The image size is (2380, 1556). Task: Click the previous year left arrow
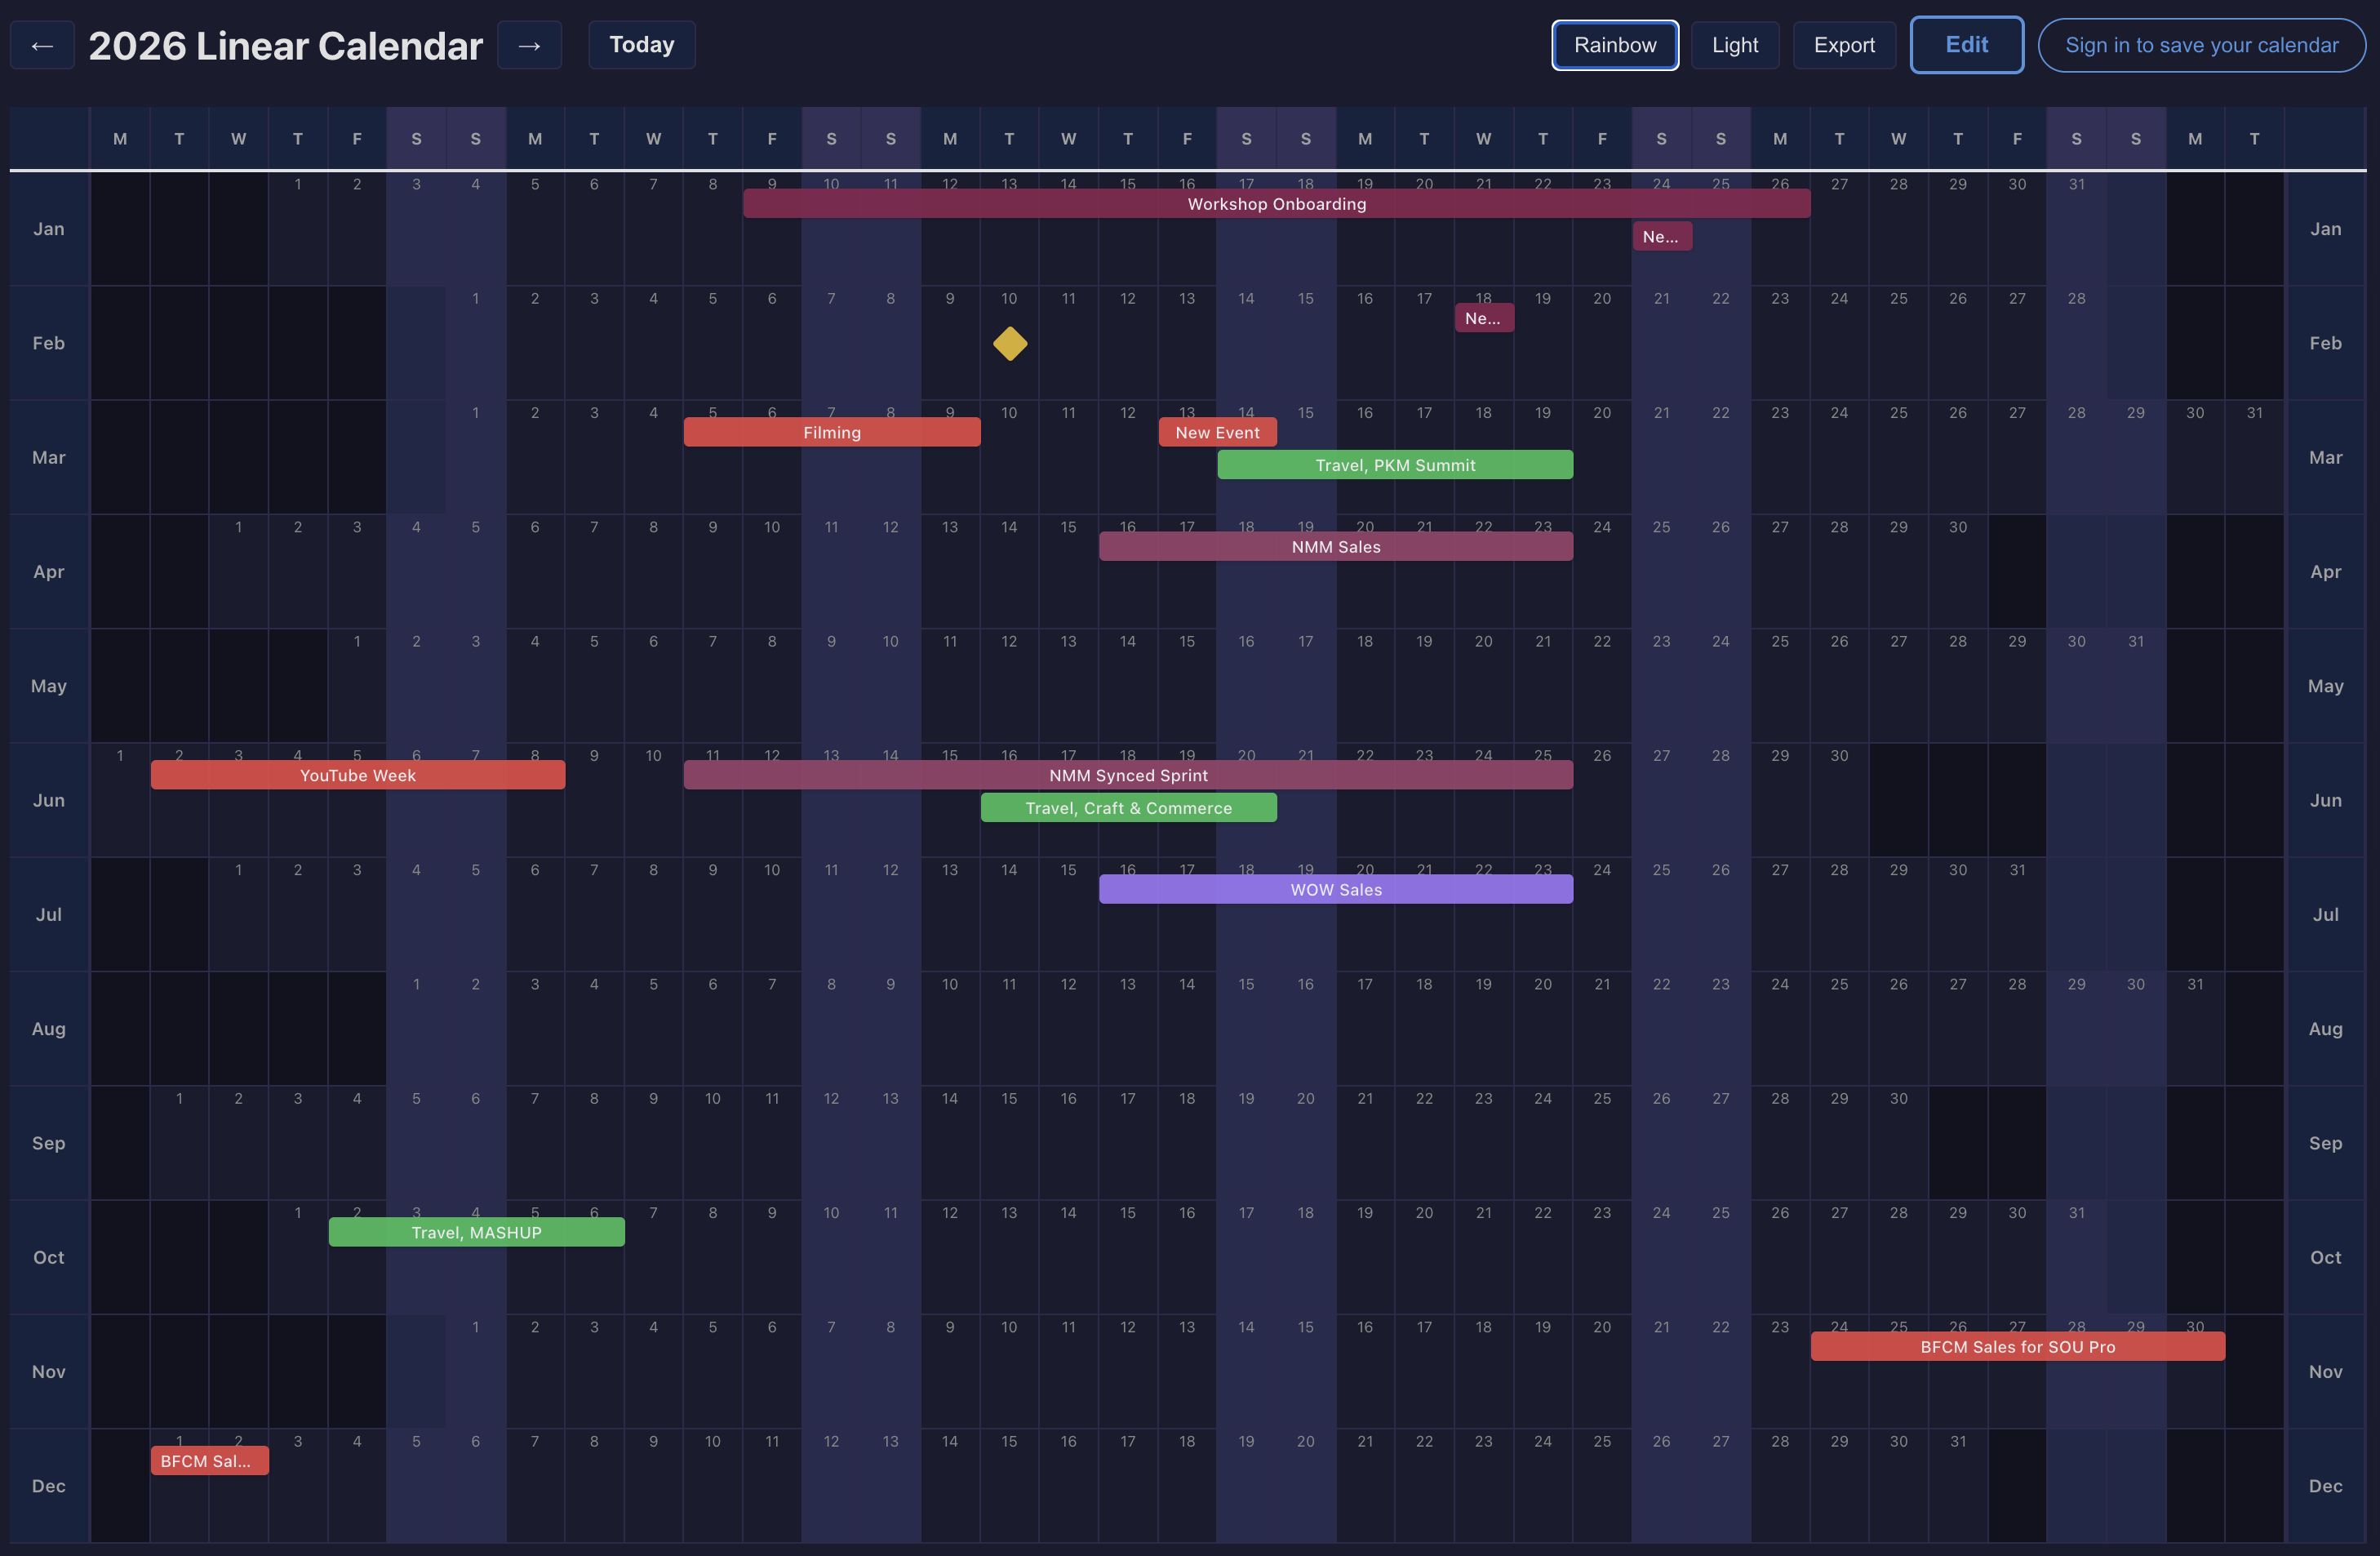[x=42, y=45]
